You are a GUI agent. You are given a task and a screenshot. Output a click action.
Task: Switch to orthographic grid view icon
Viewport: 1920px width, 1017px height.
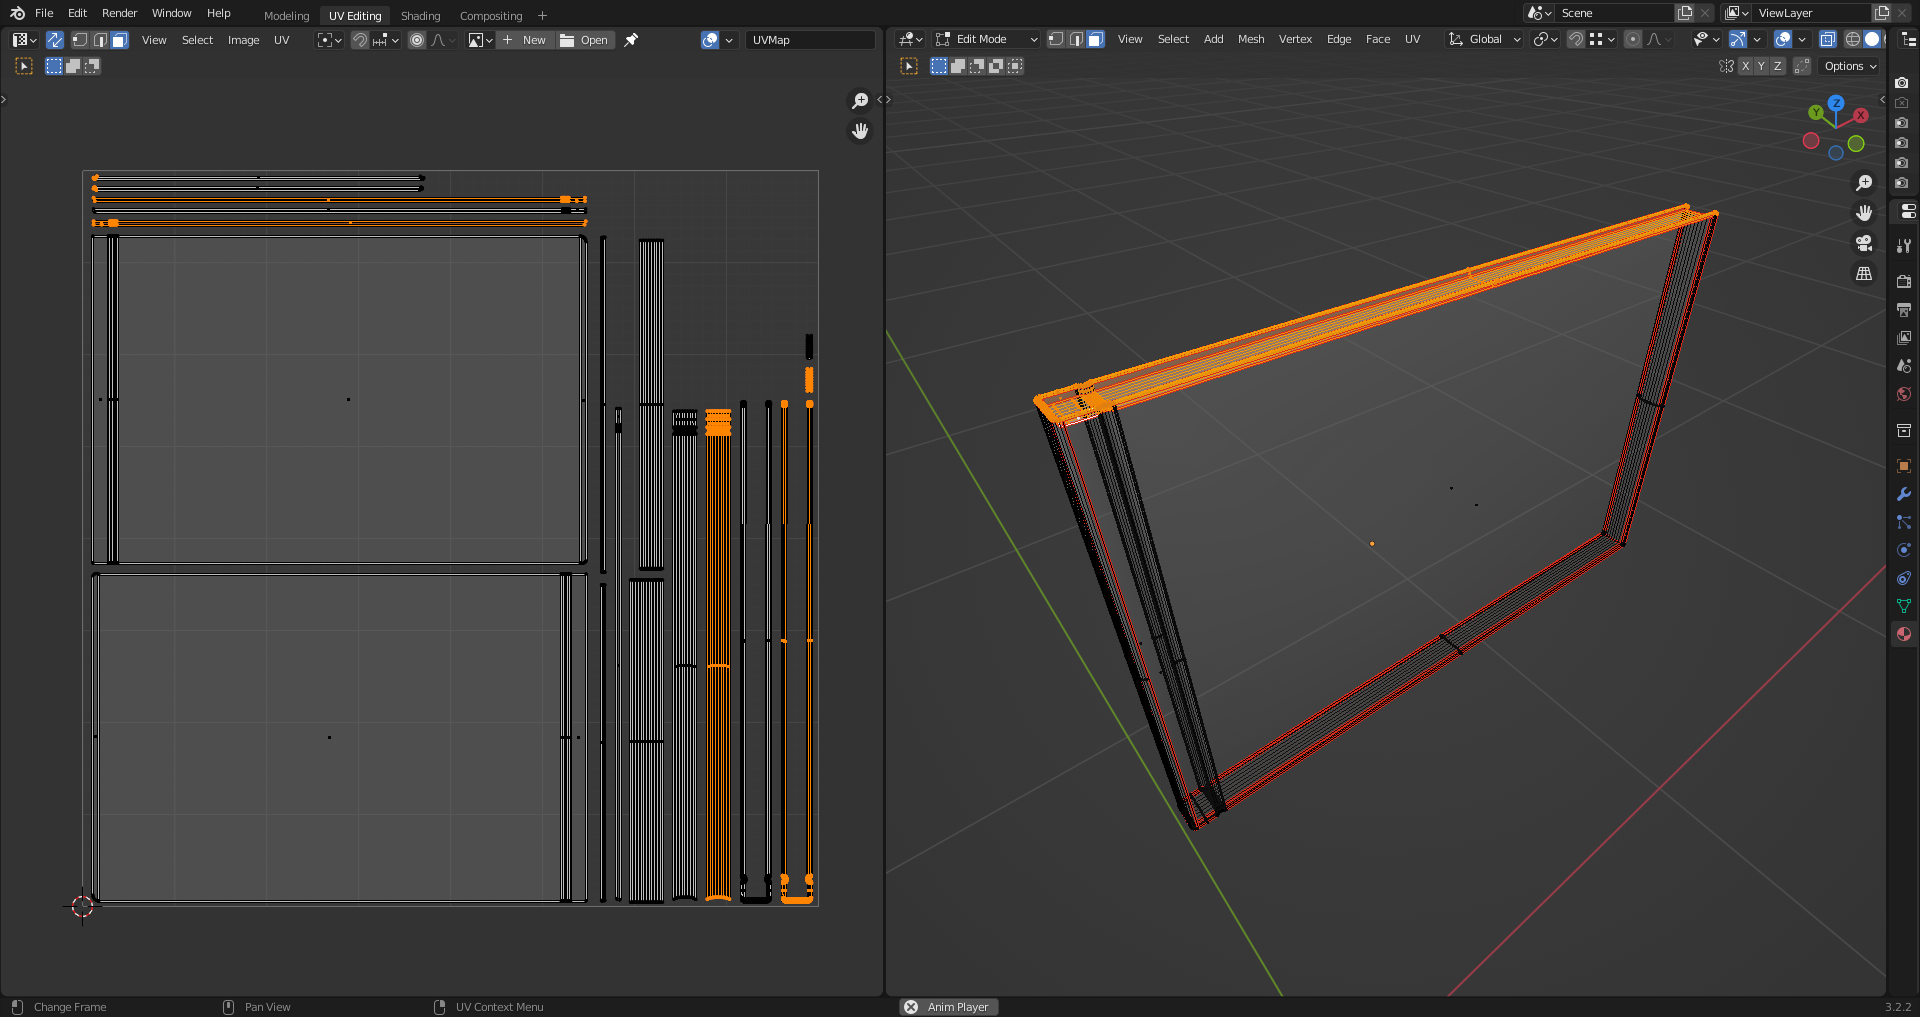tap(1864, 273)
